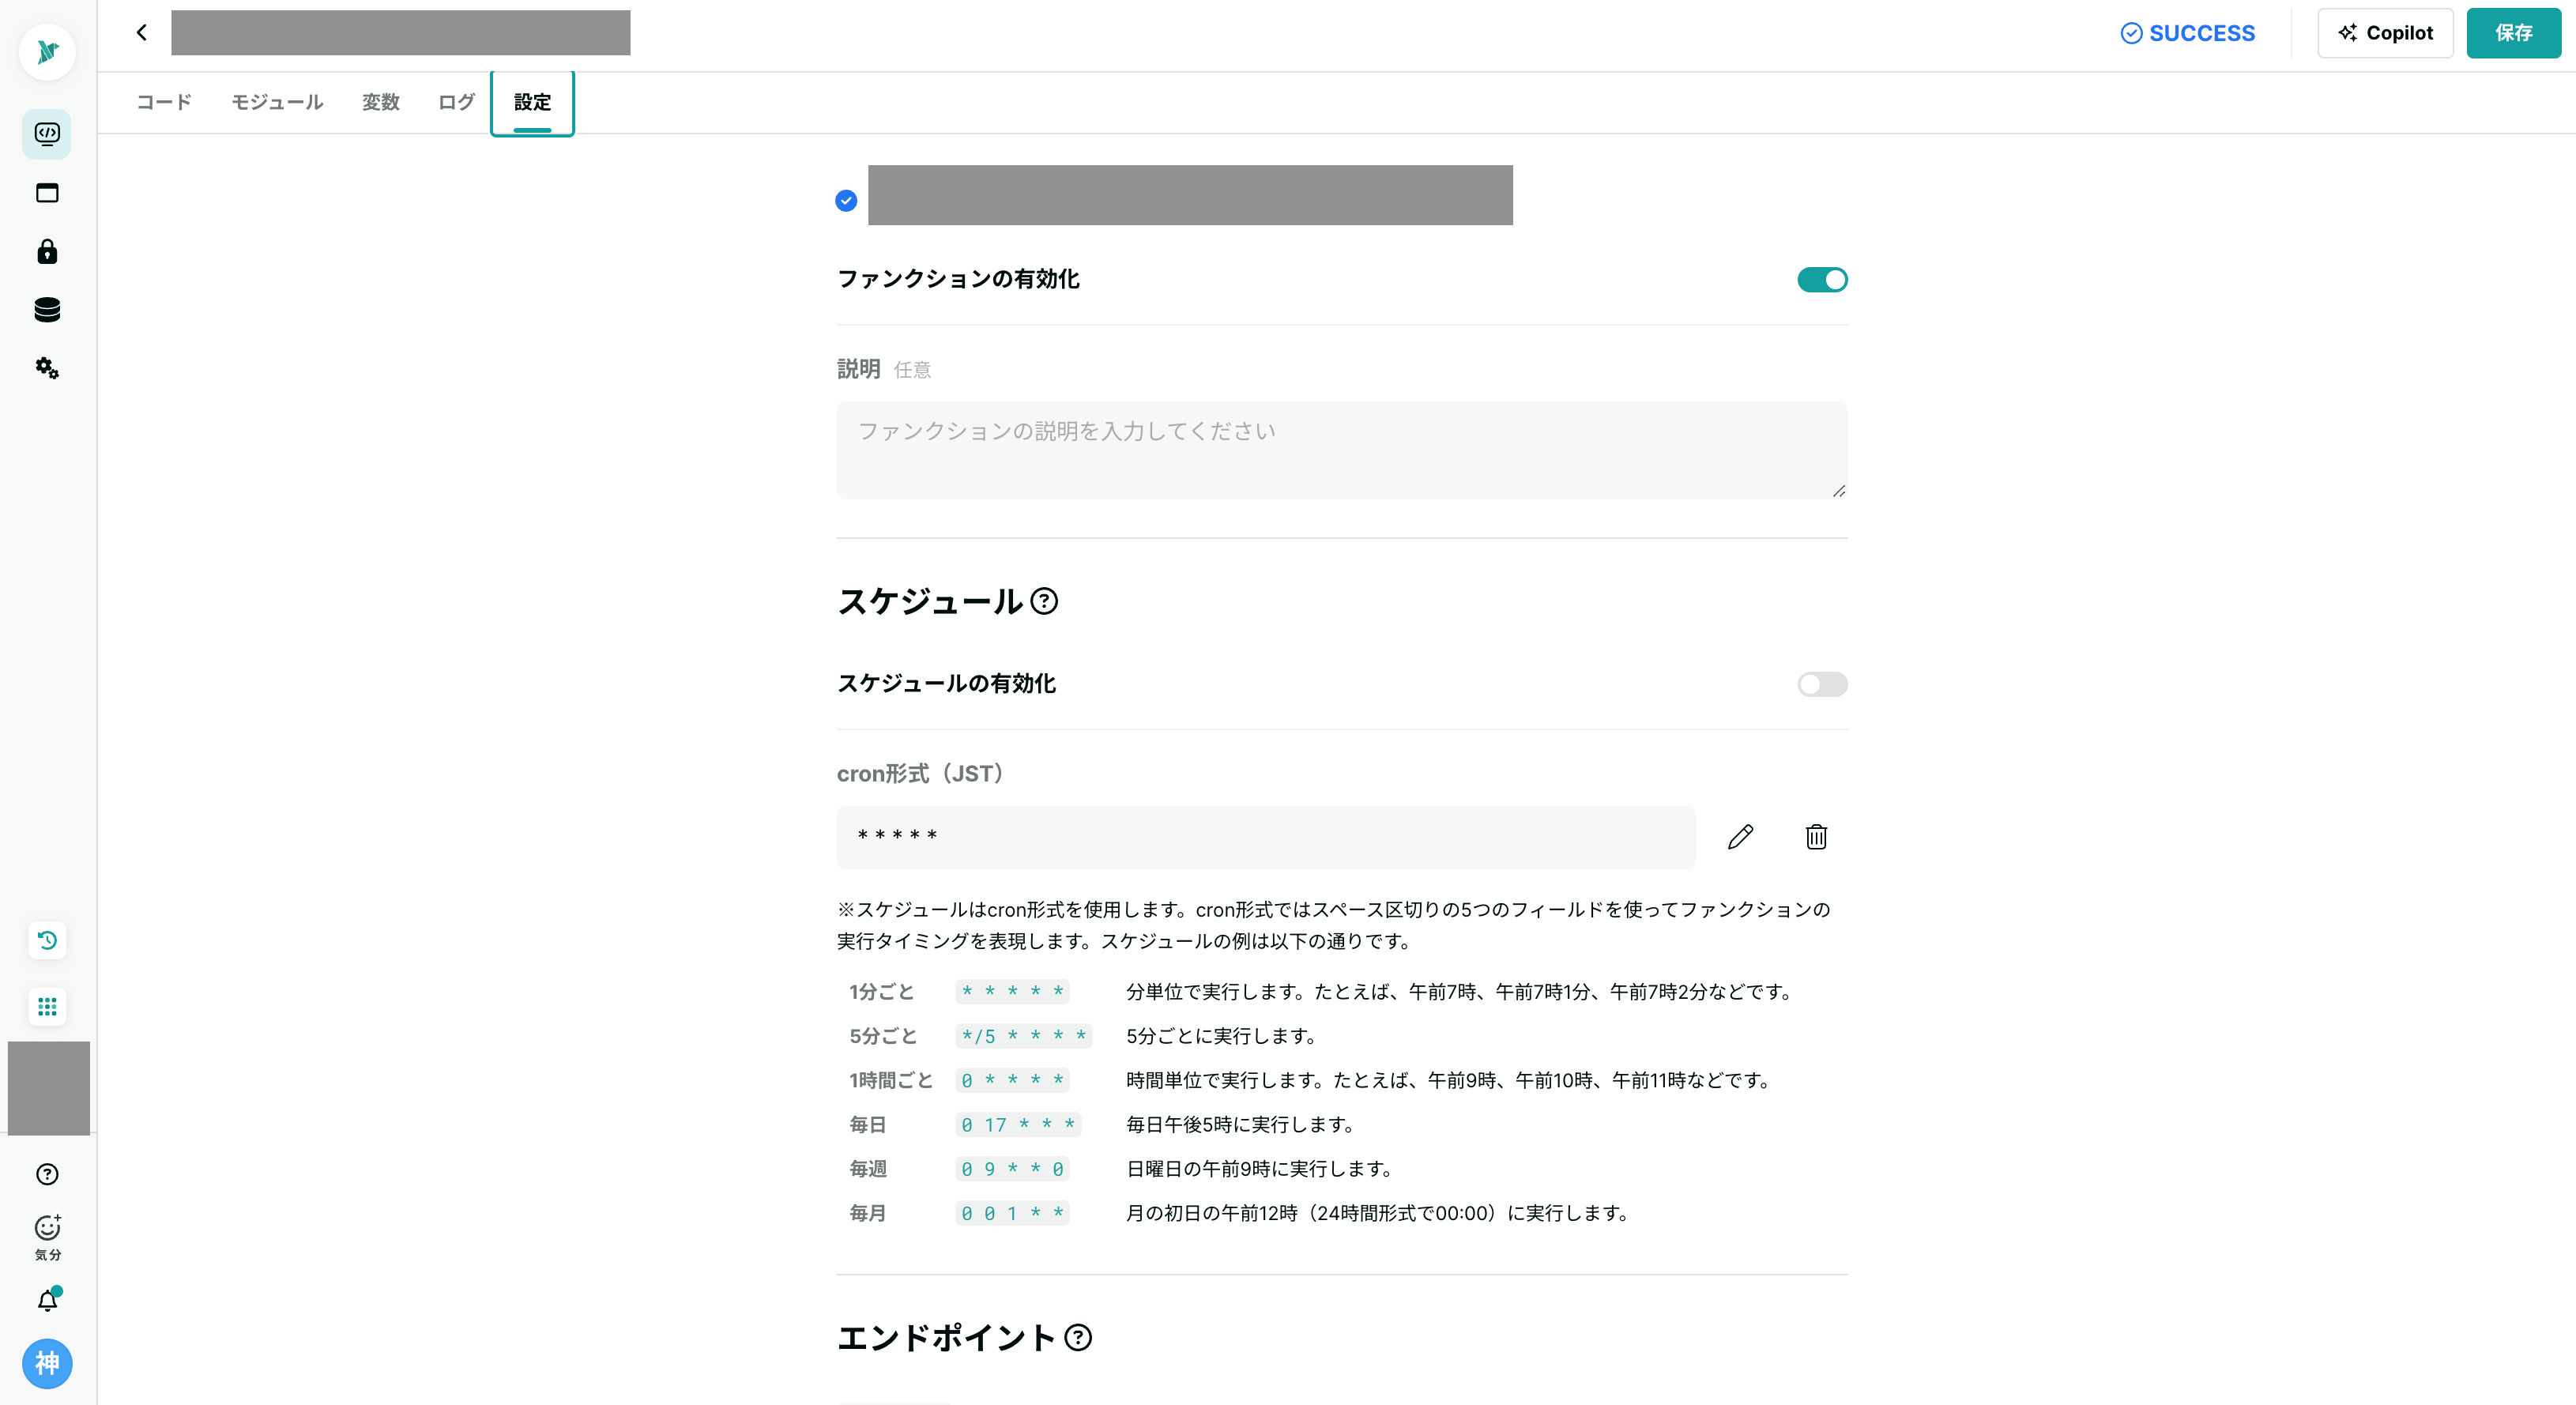Image resolution: width=2576 pixels, height=1405 pixels.
Task: Switch to the ログ tab
Action: tap(456, 102)
